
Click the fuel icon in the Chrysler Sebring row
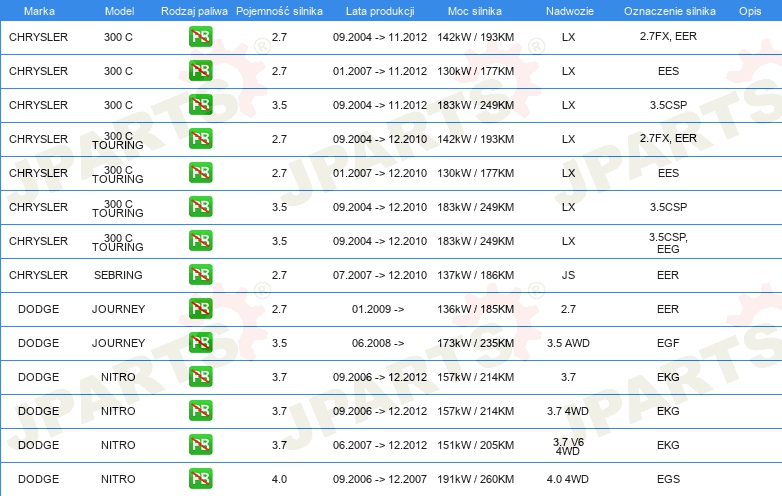(200, 275)
